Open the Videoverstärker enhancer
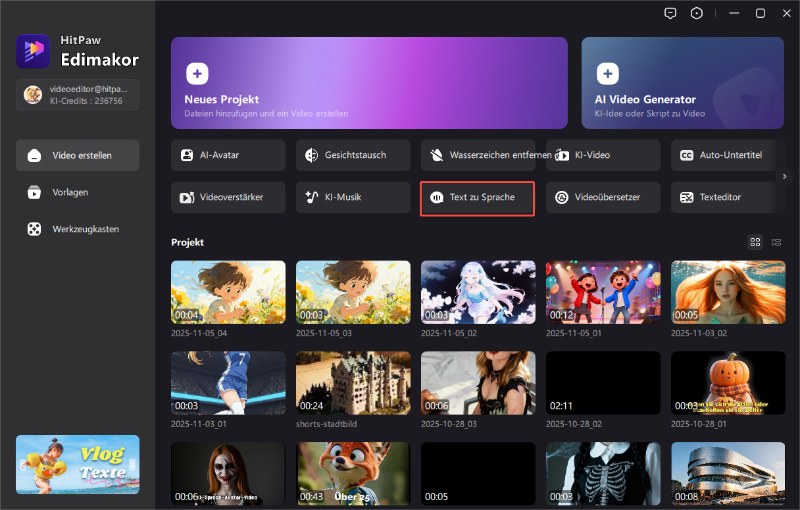800x510 pixels. [228, 198]
